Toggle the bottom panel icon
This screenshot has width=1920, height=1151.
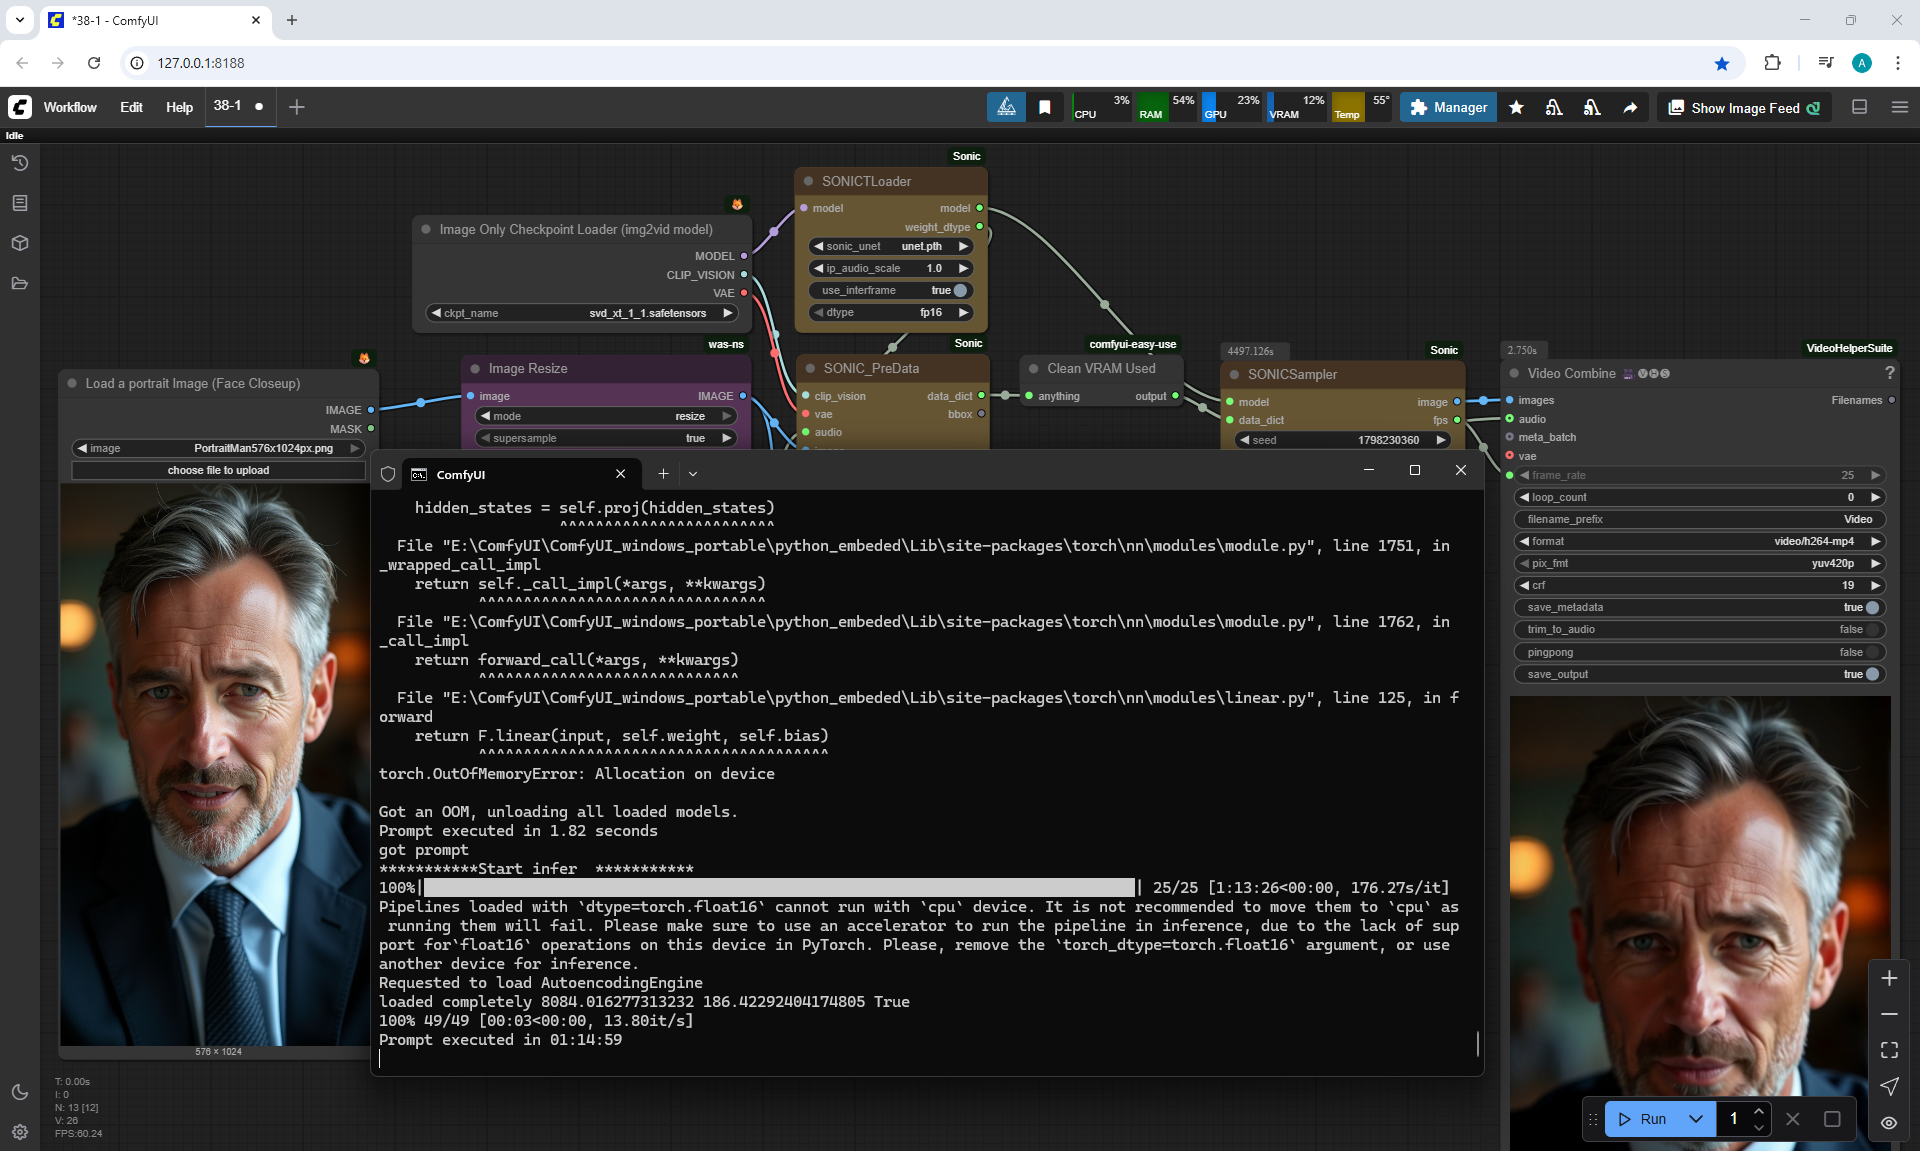coord(1860,107)
